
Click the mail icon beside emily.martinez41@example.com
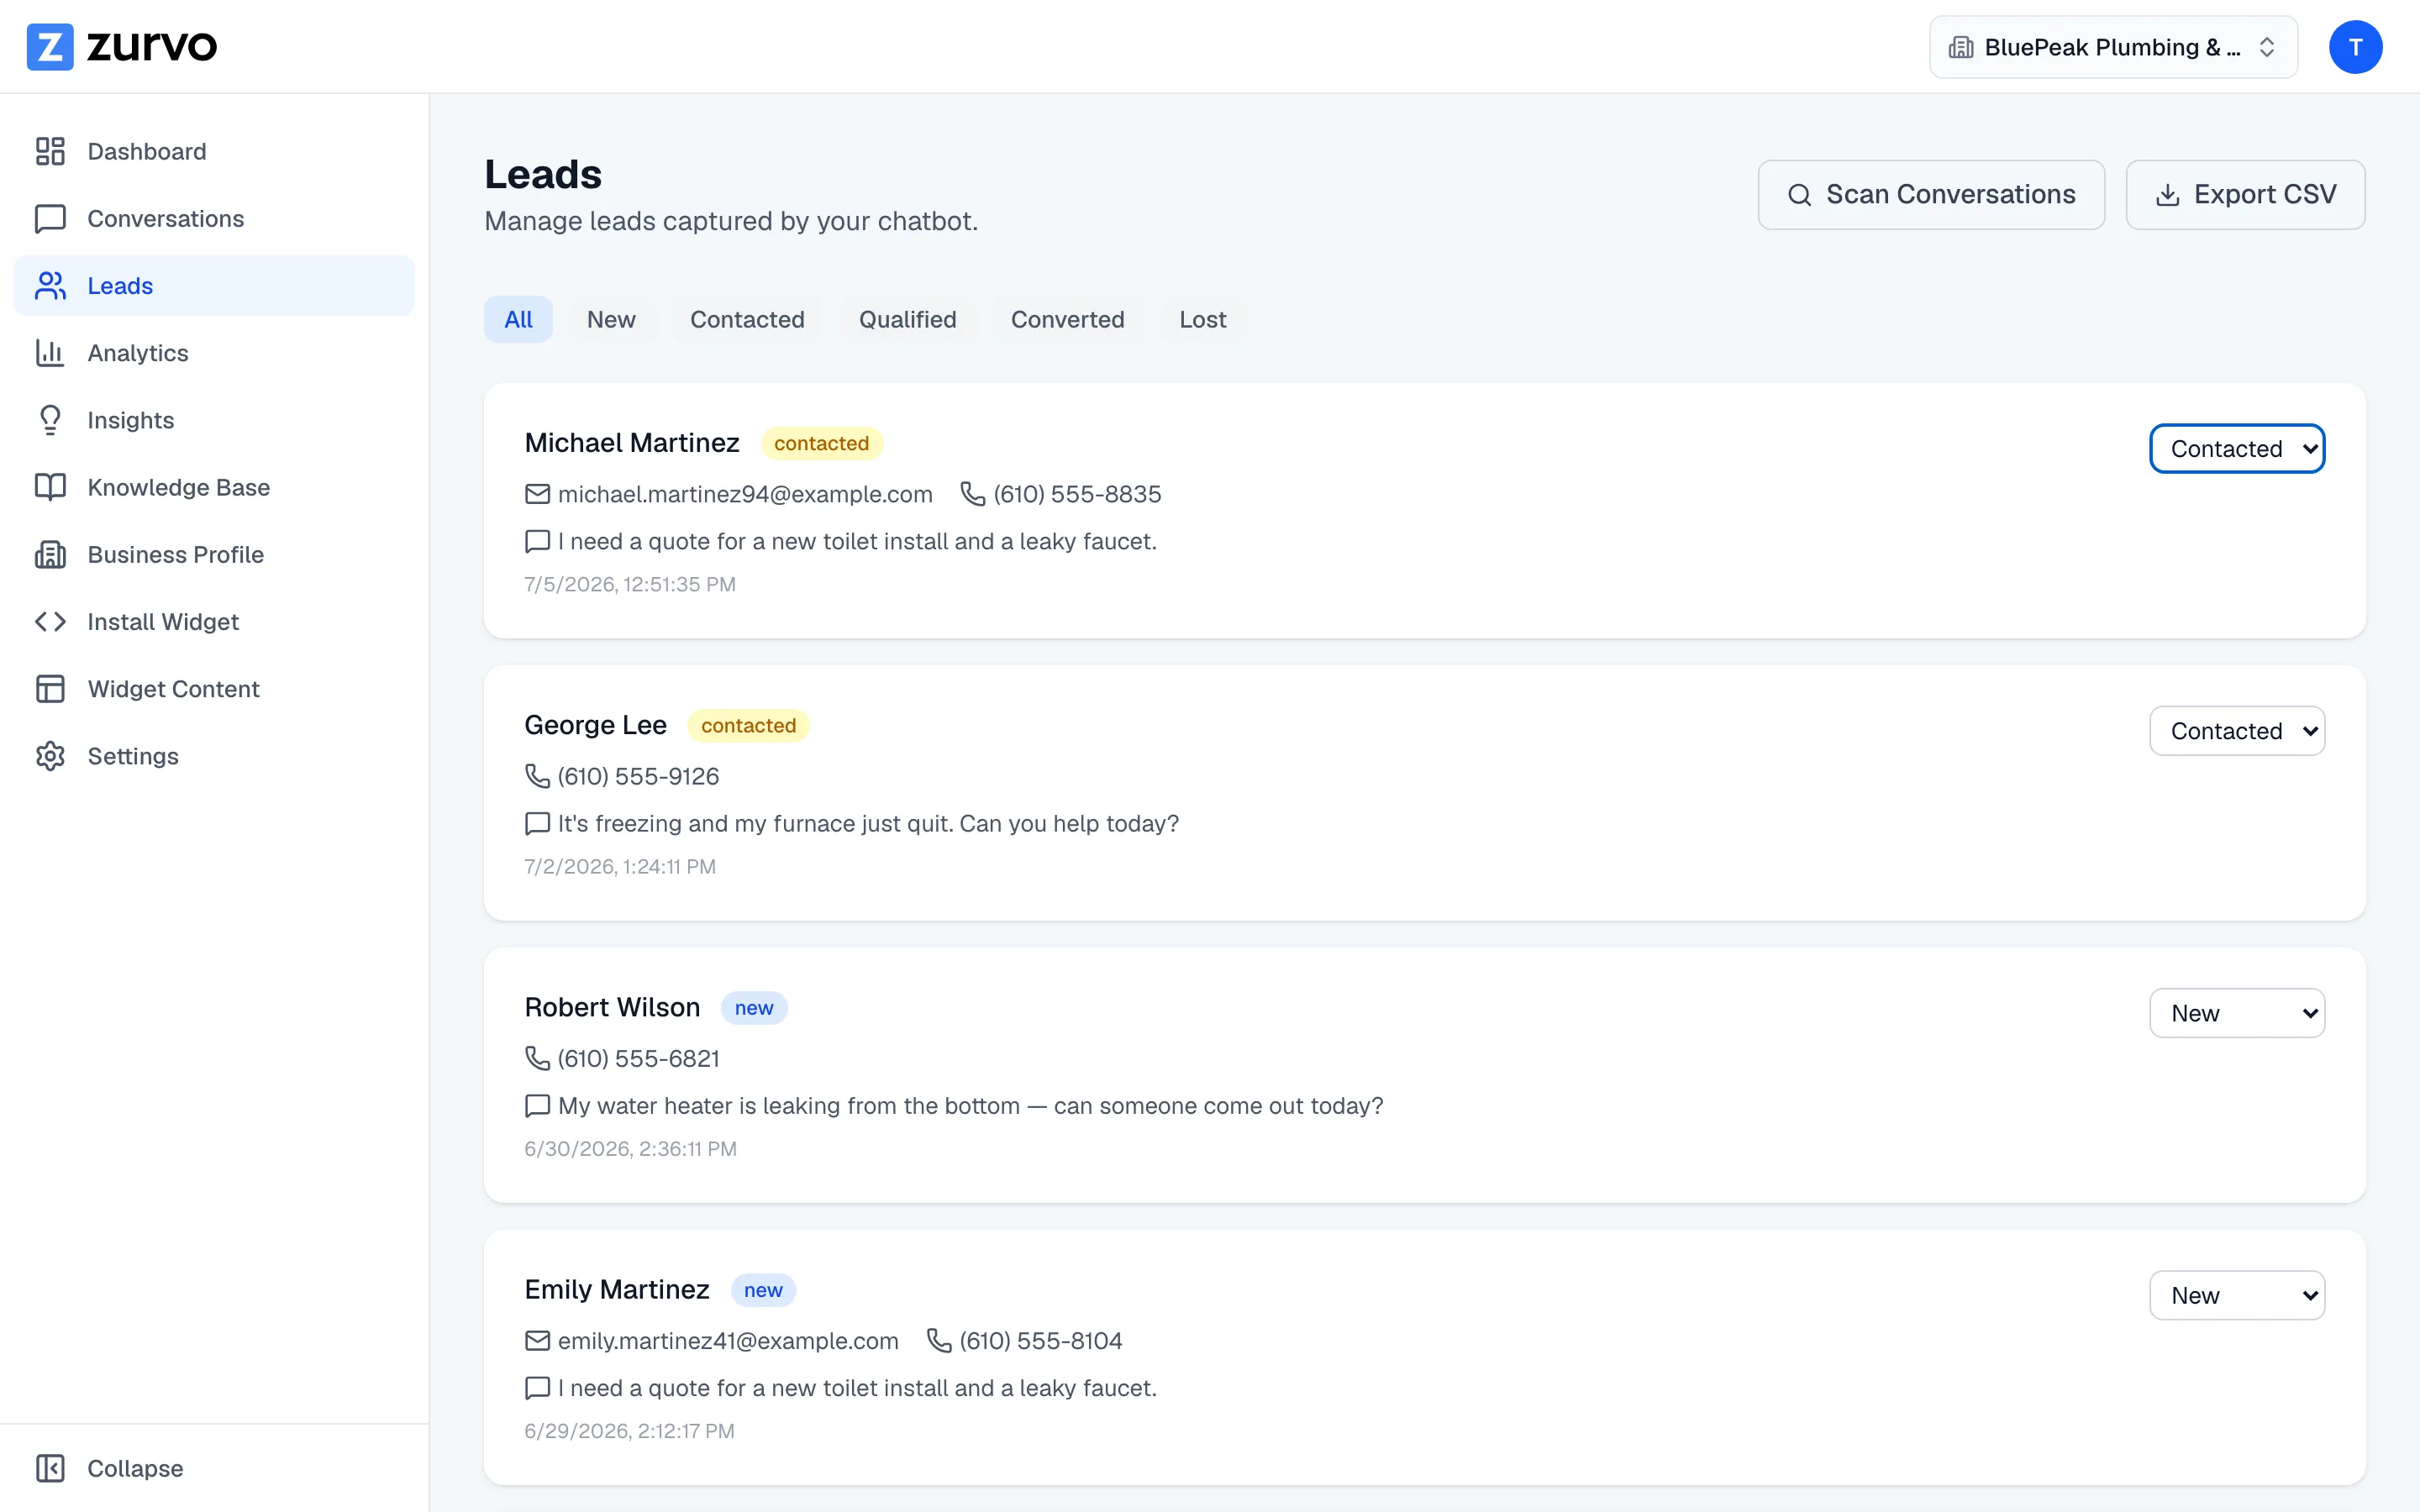(537, 1340)
